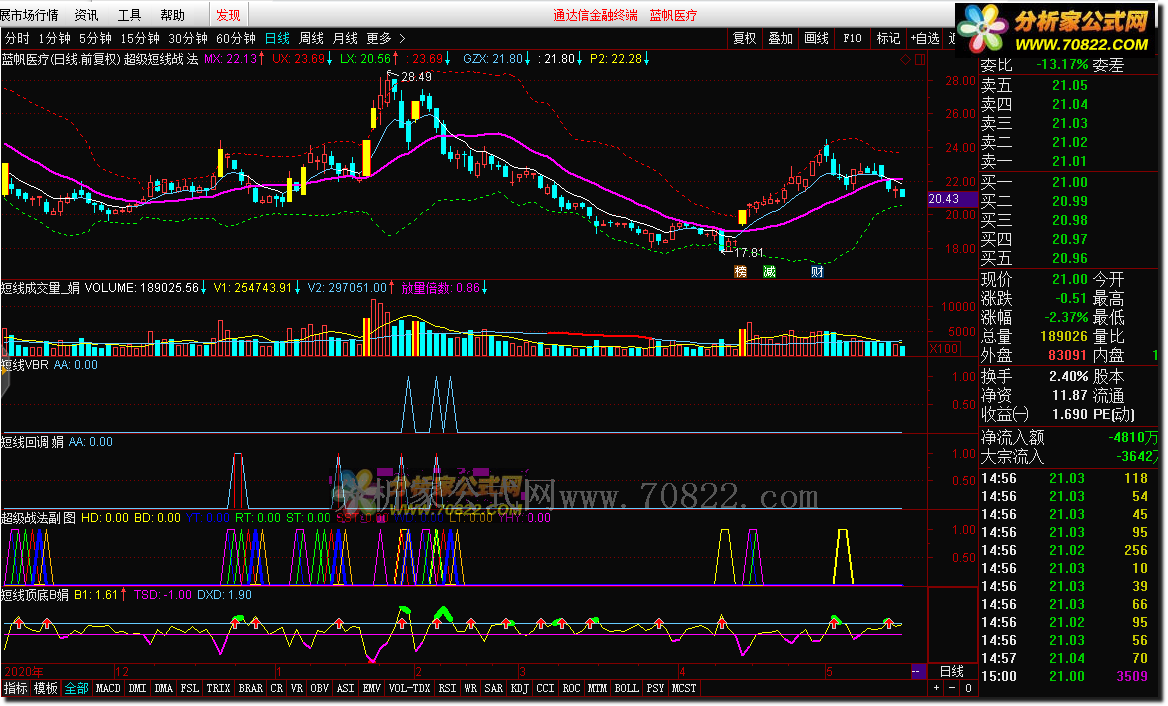Click the 指标 tab at bottom left

coord(16,688)
